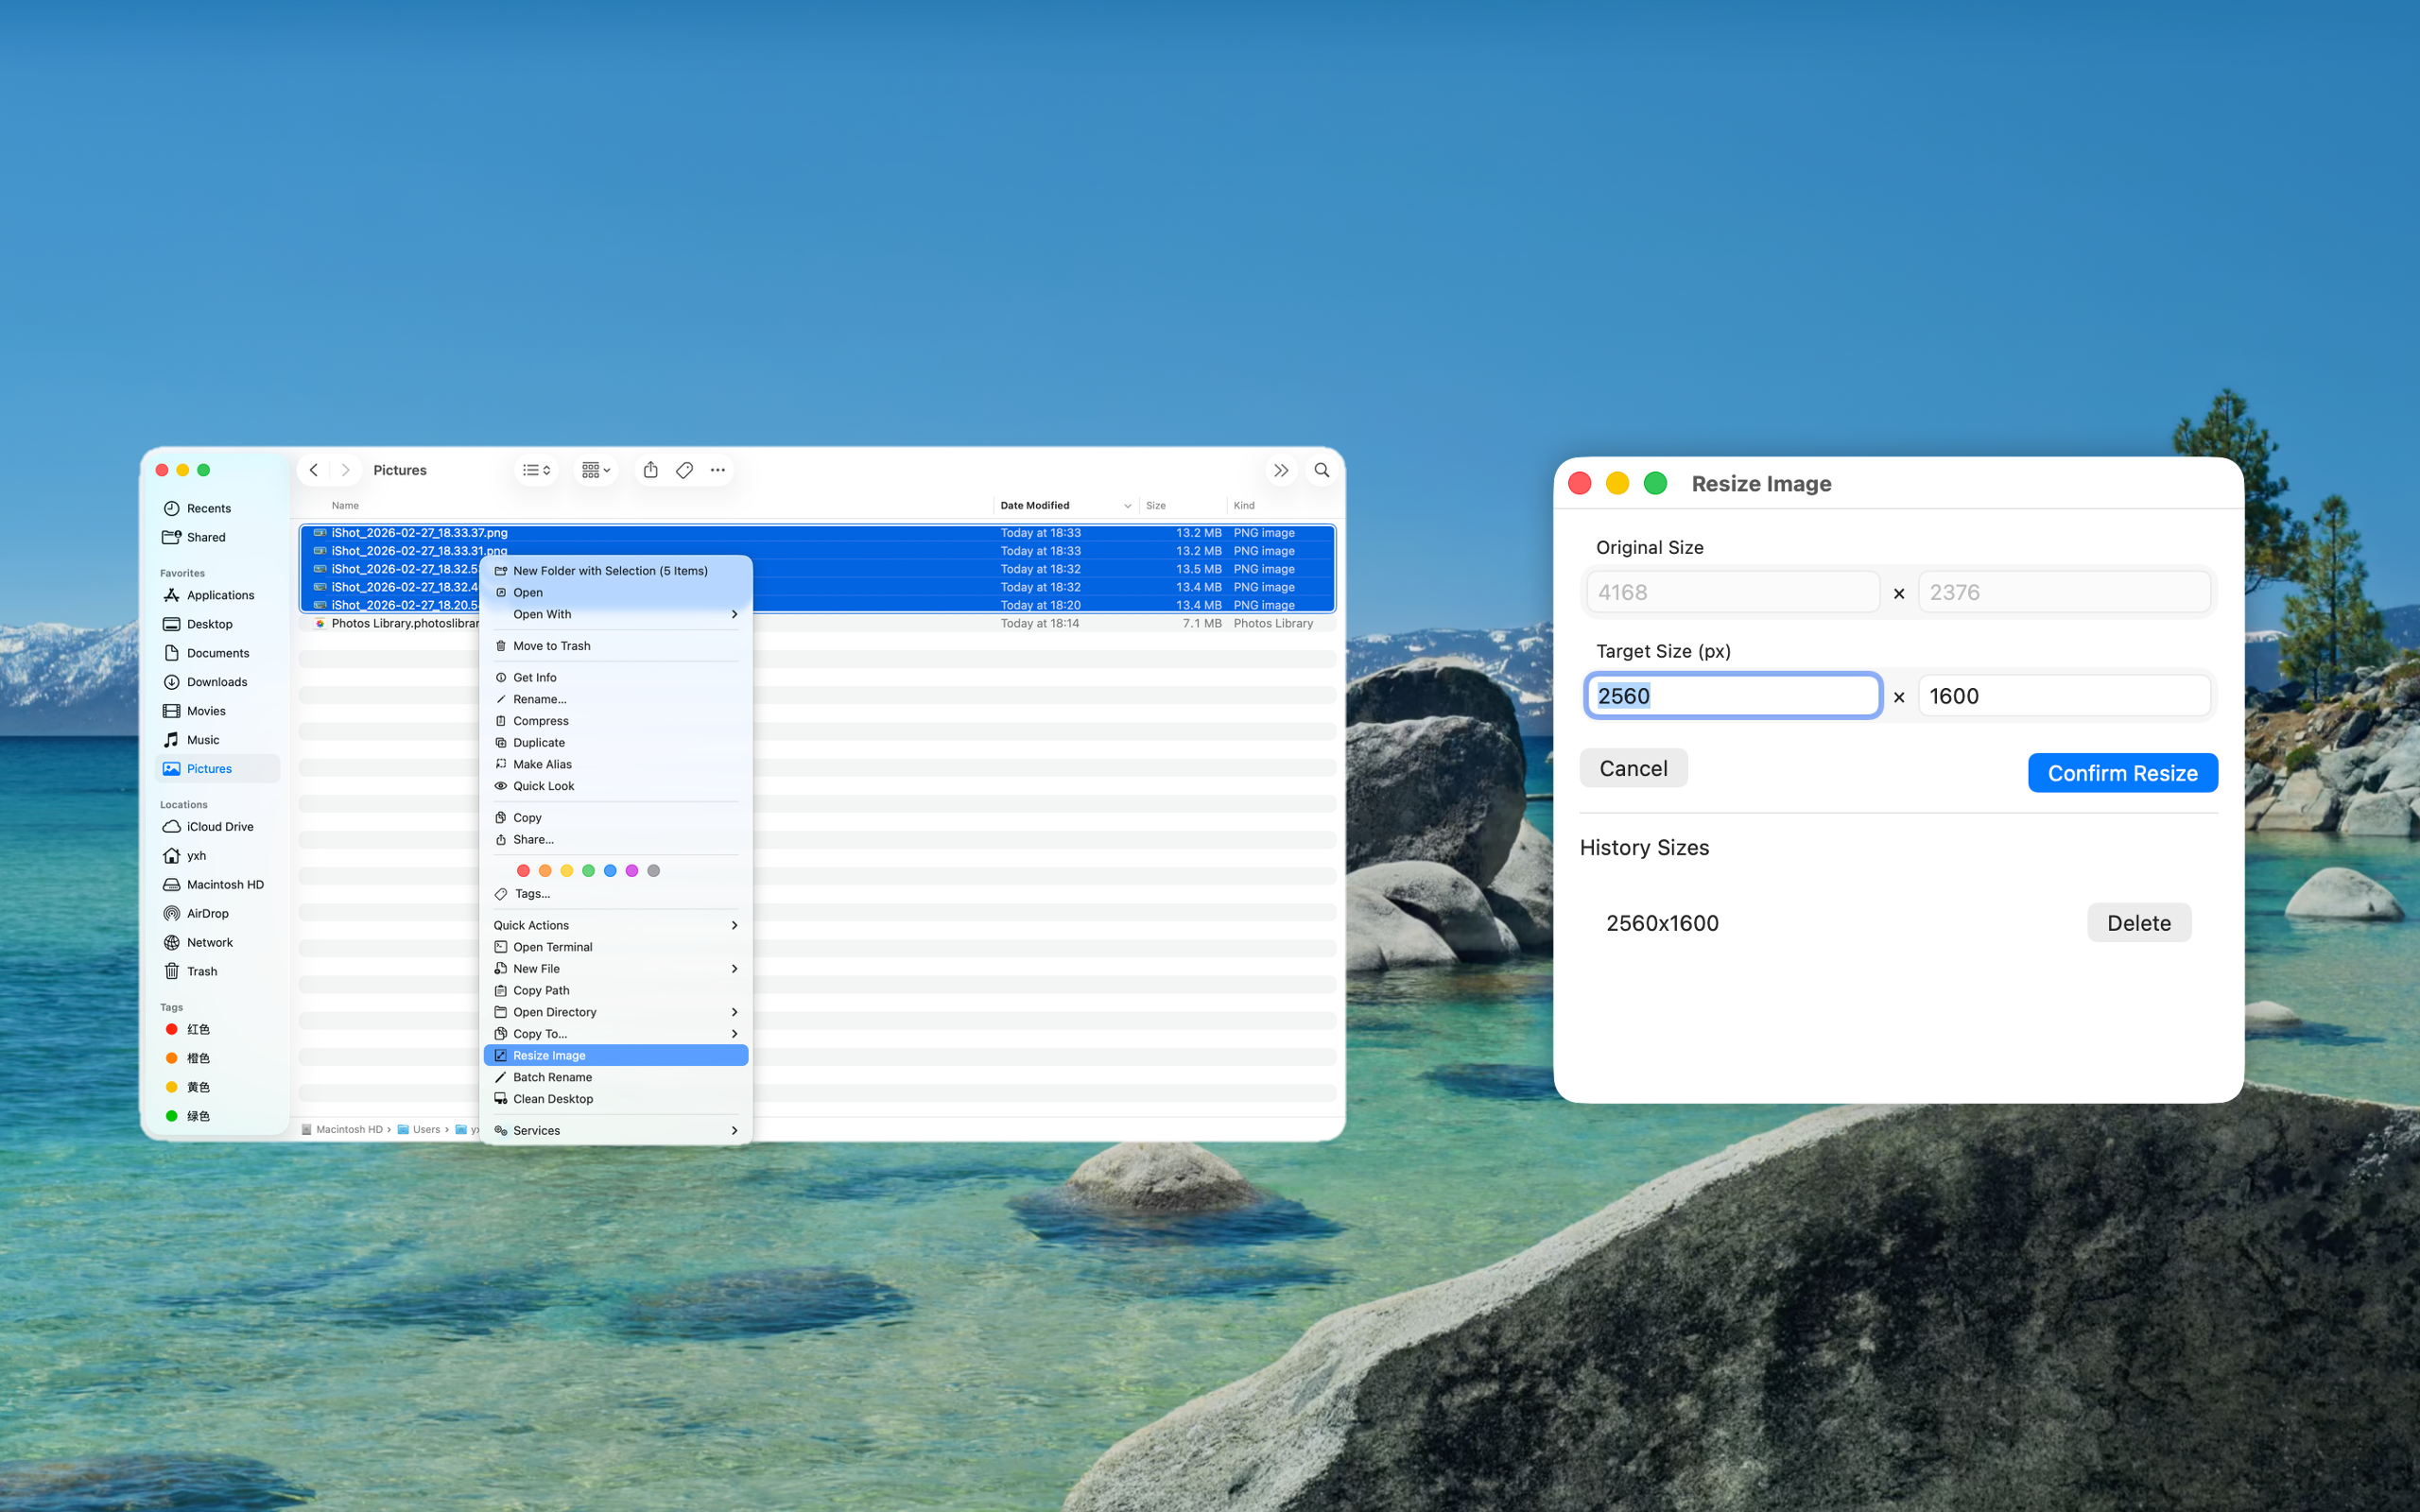Expand hidden toolbar items chevron
This screenshot has height=1512, width=2420.
(1281, 470)
